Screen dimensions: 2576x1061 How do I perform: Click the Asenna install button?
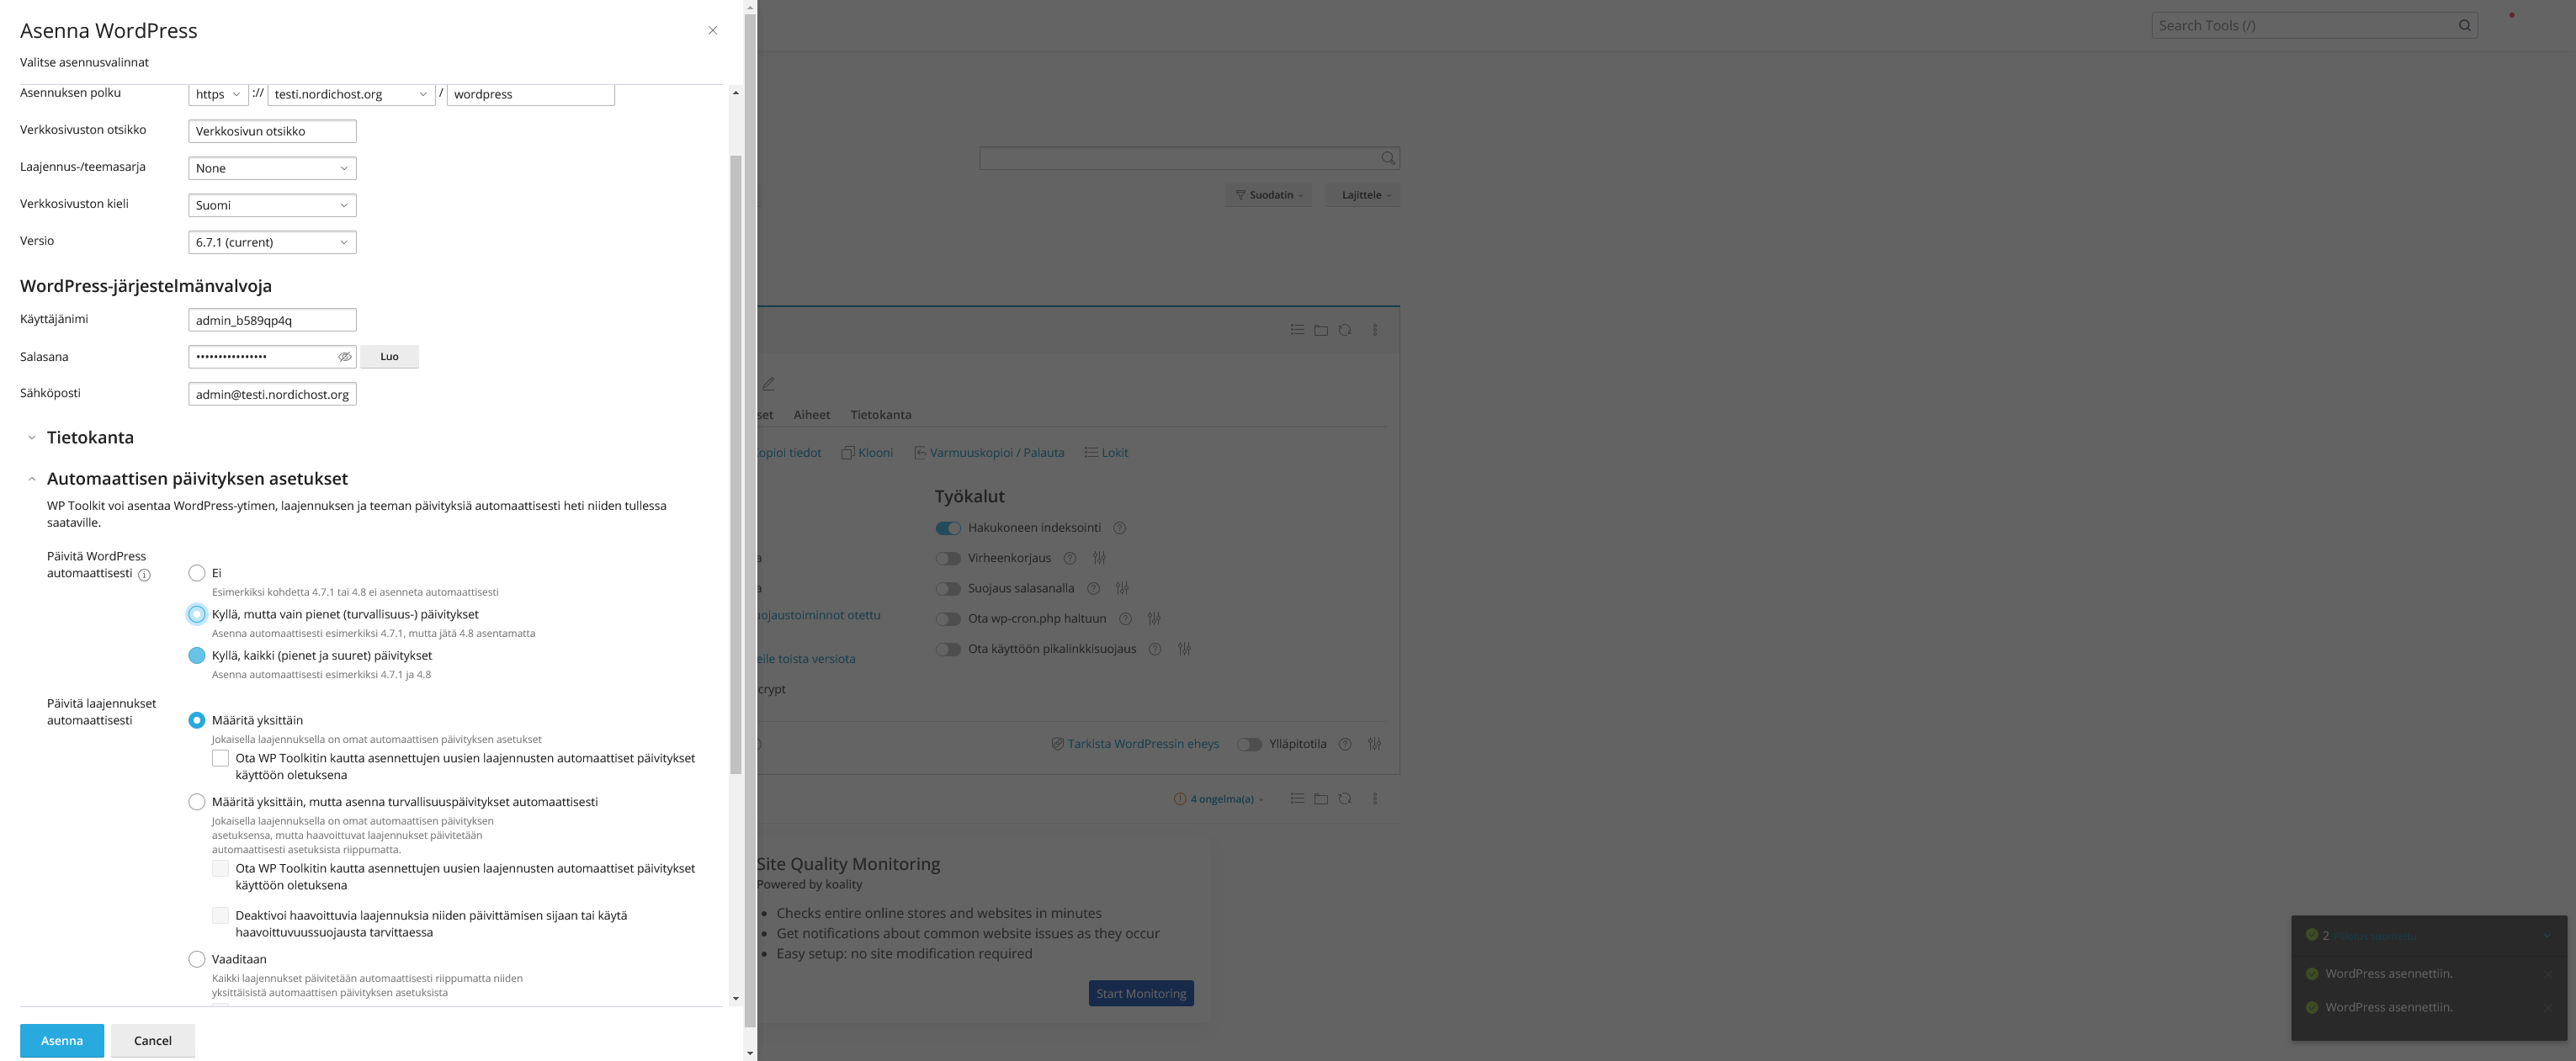[62, 1041]
